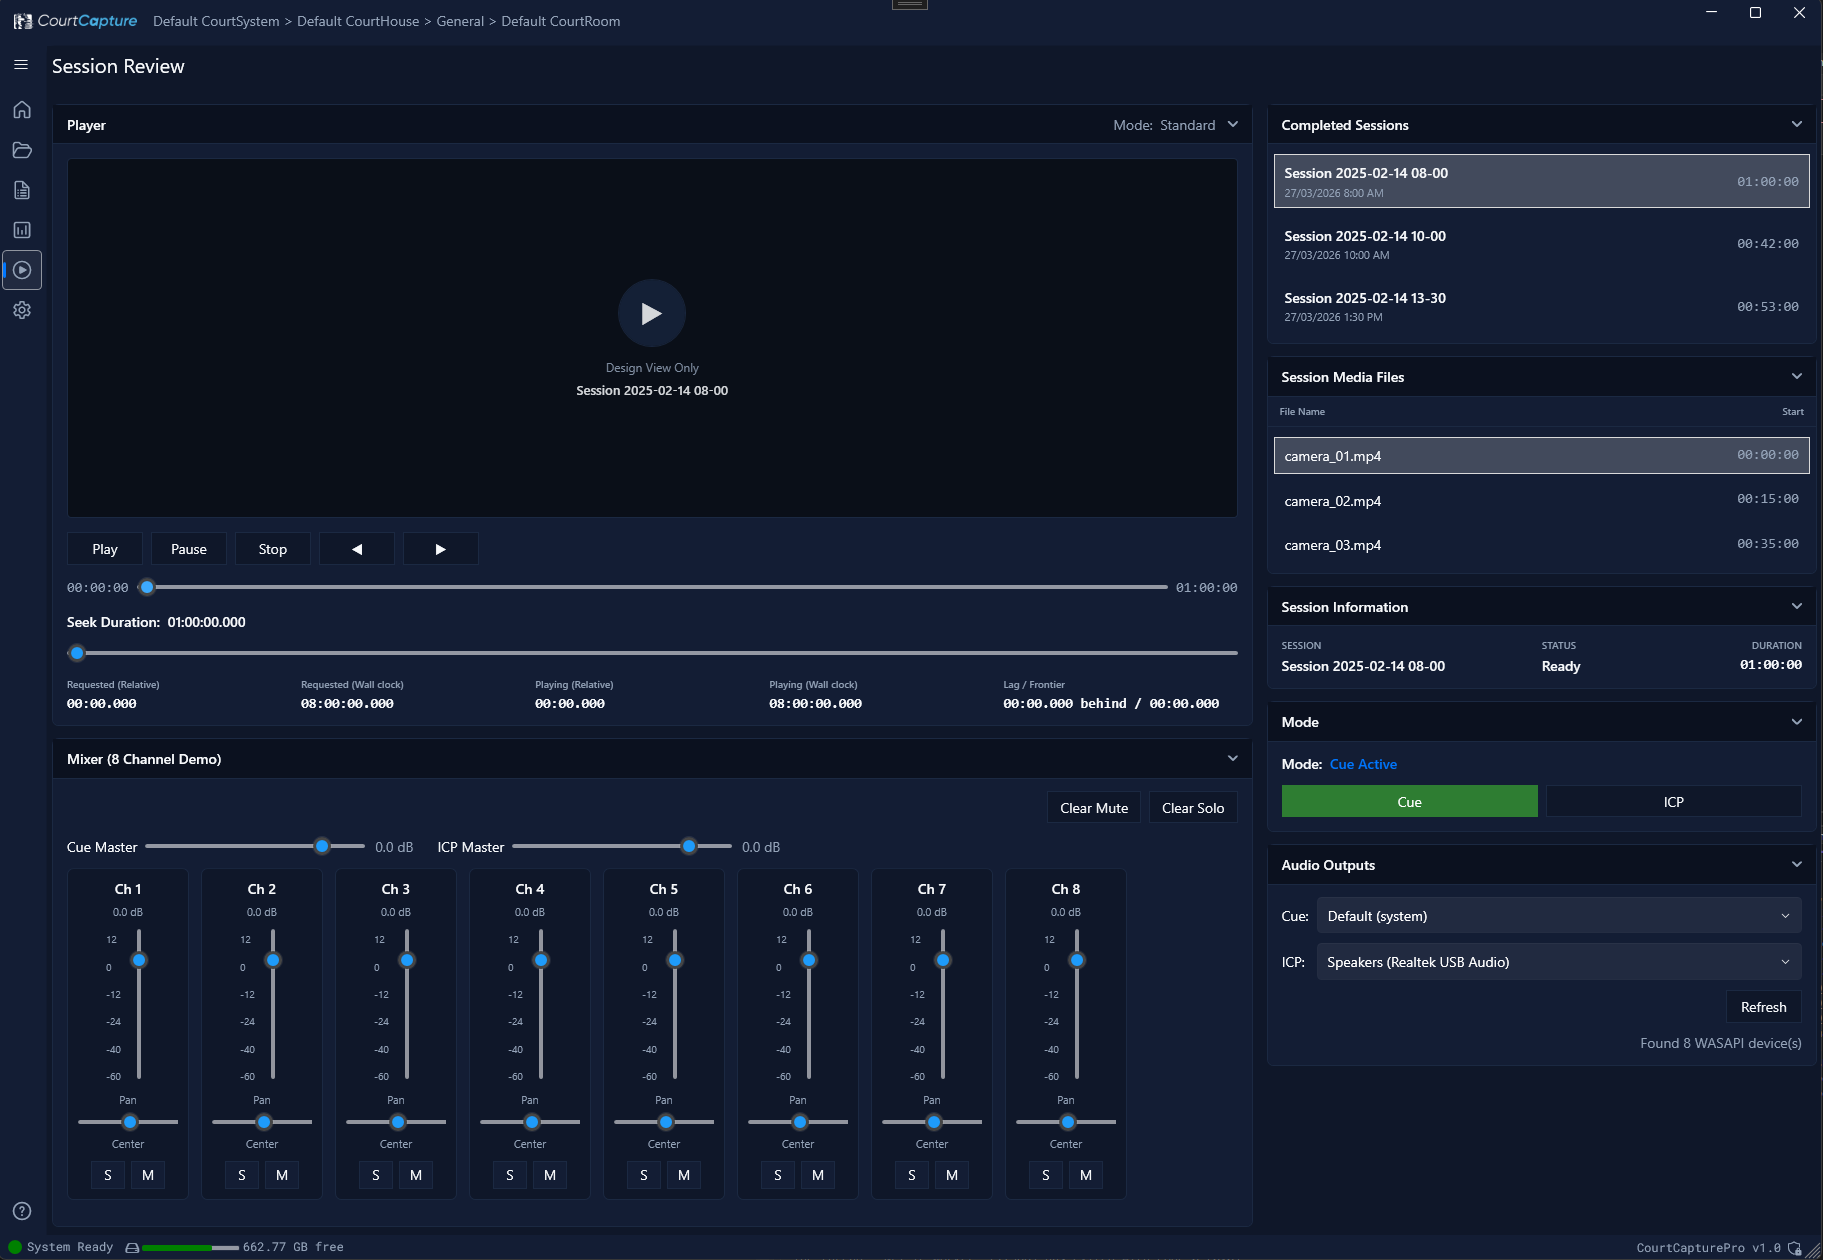Image resolution: width=1823 pixels, height=1260 pixels.
Task: Refresh the audio output devices
Action: pos(1763,1007)
